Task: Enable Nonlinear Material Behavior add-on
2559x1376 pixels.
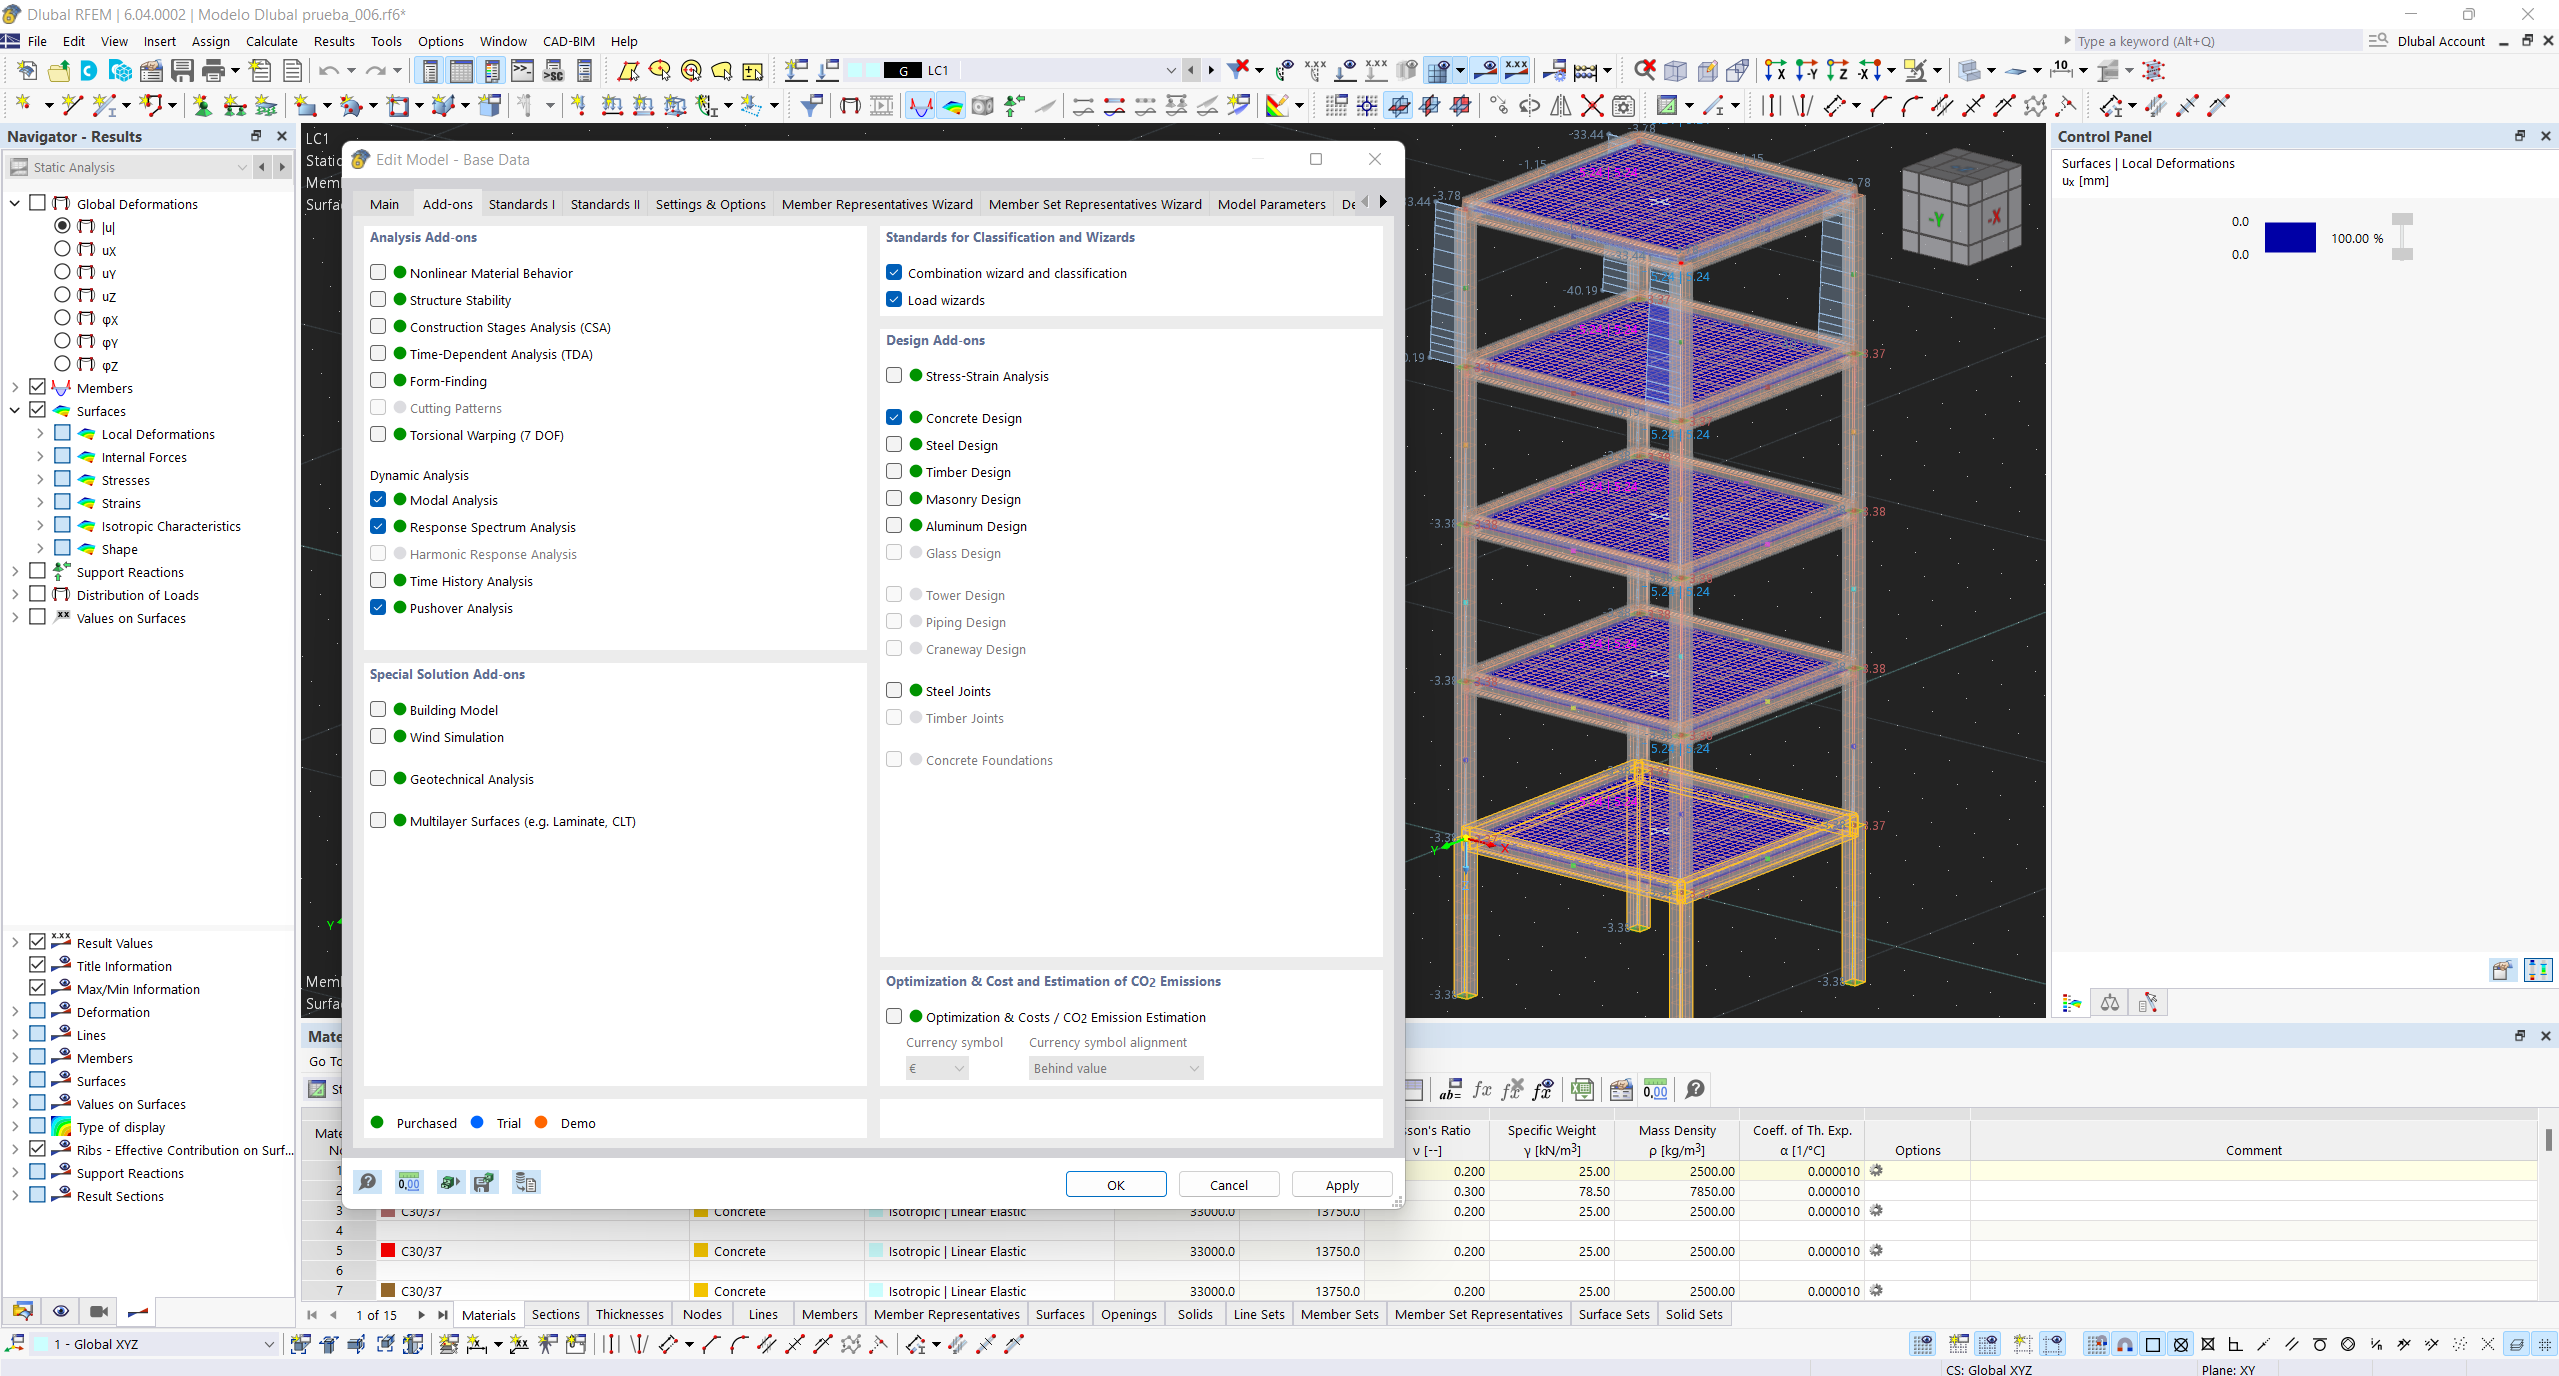Action: pos(378,272)
